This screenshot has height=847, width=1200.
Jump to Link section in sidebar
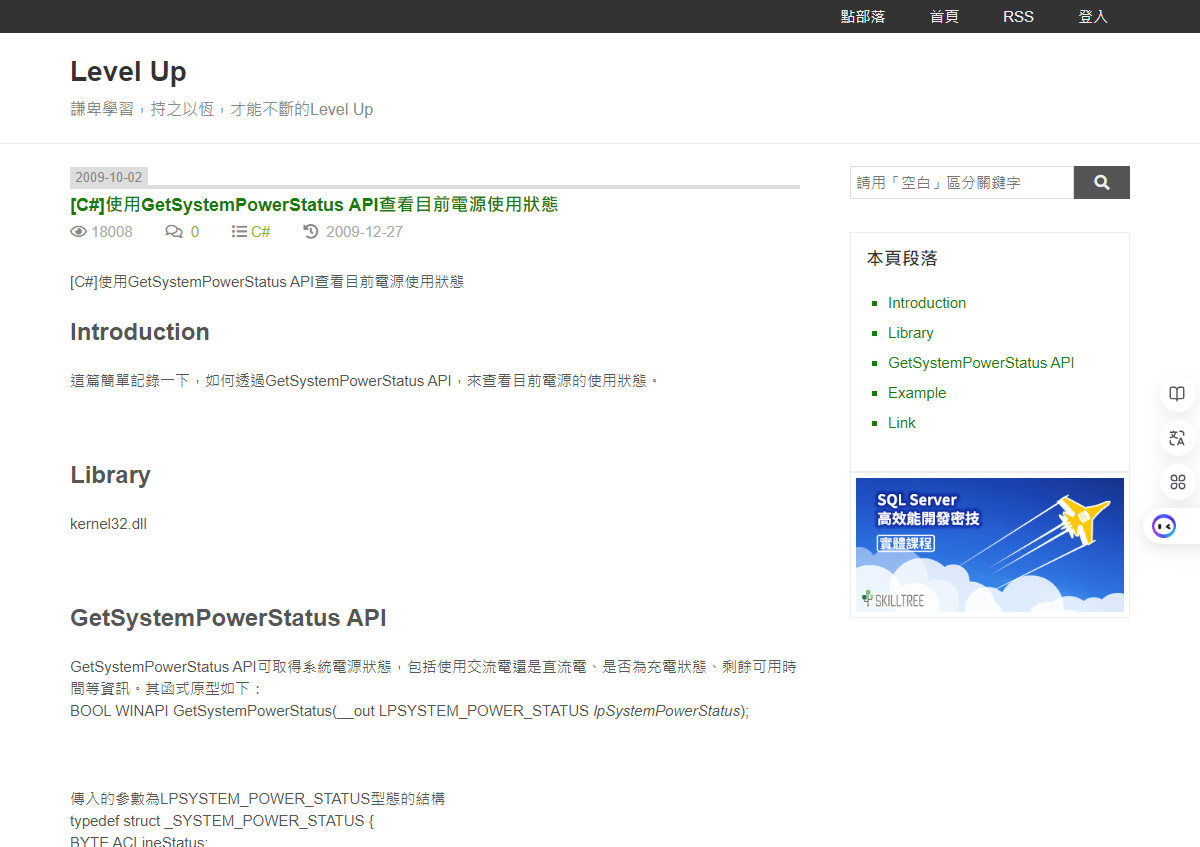pos(901,423)
